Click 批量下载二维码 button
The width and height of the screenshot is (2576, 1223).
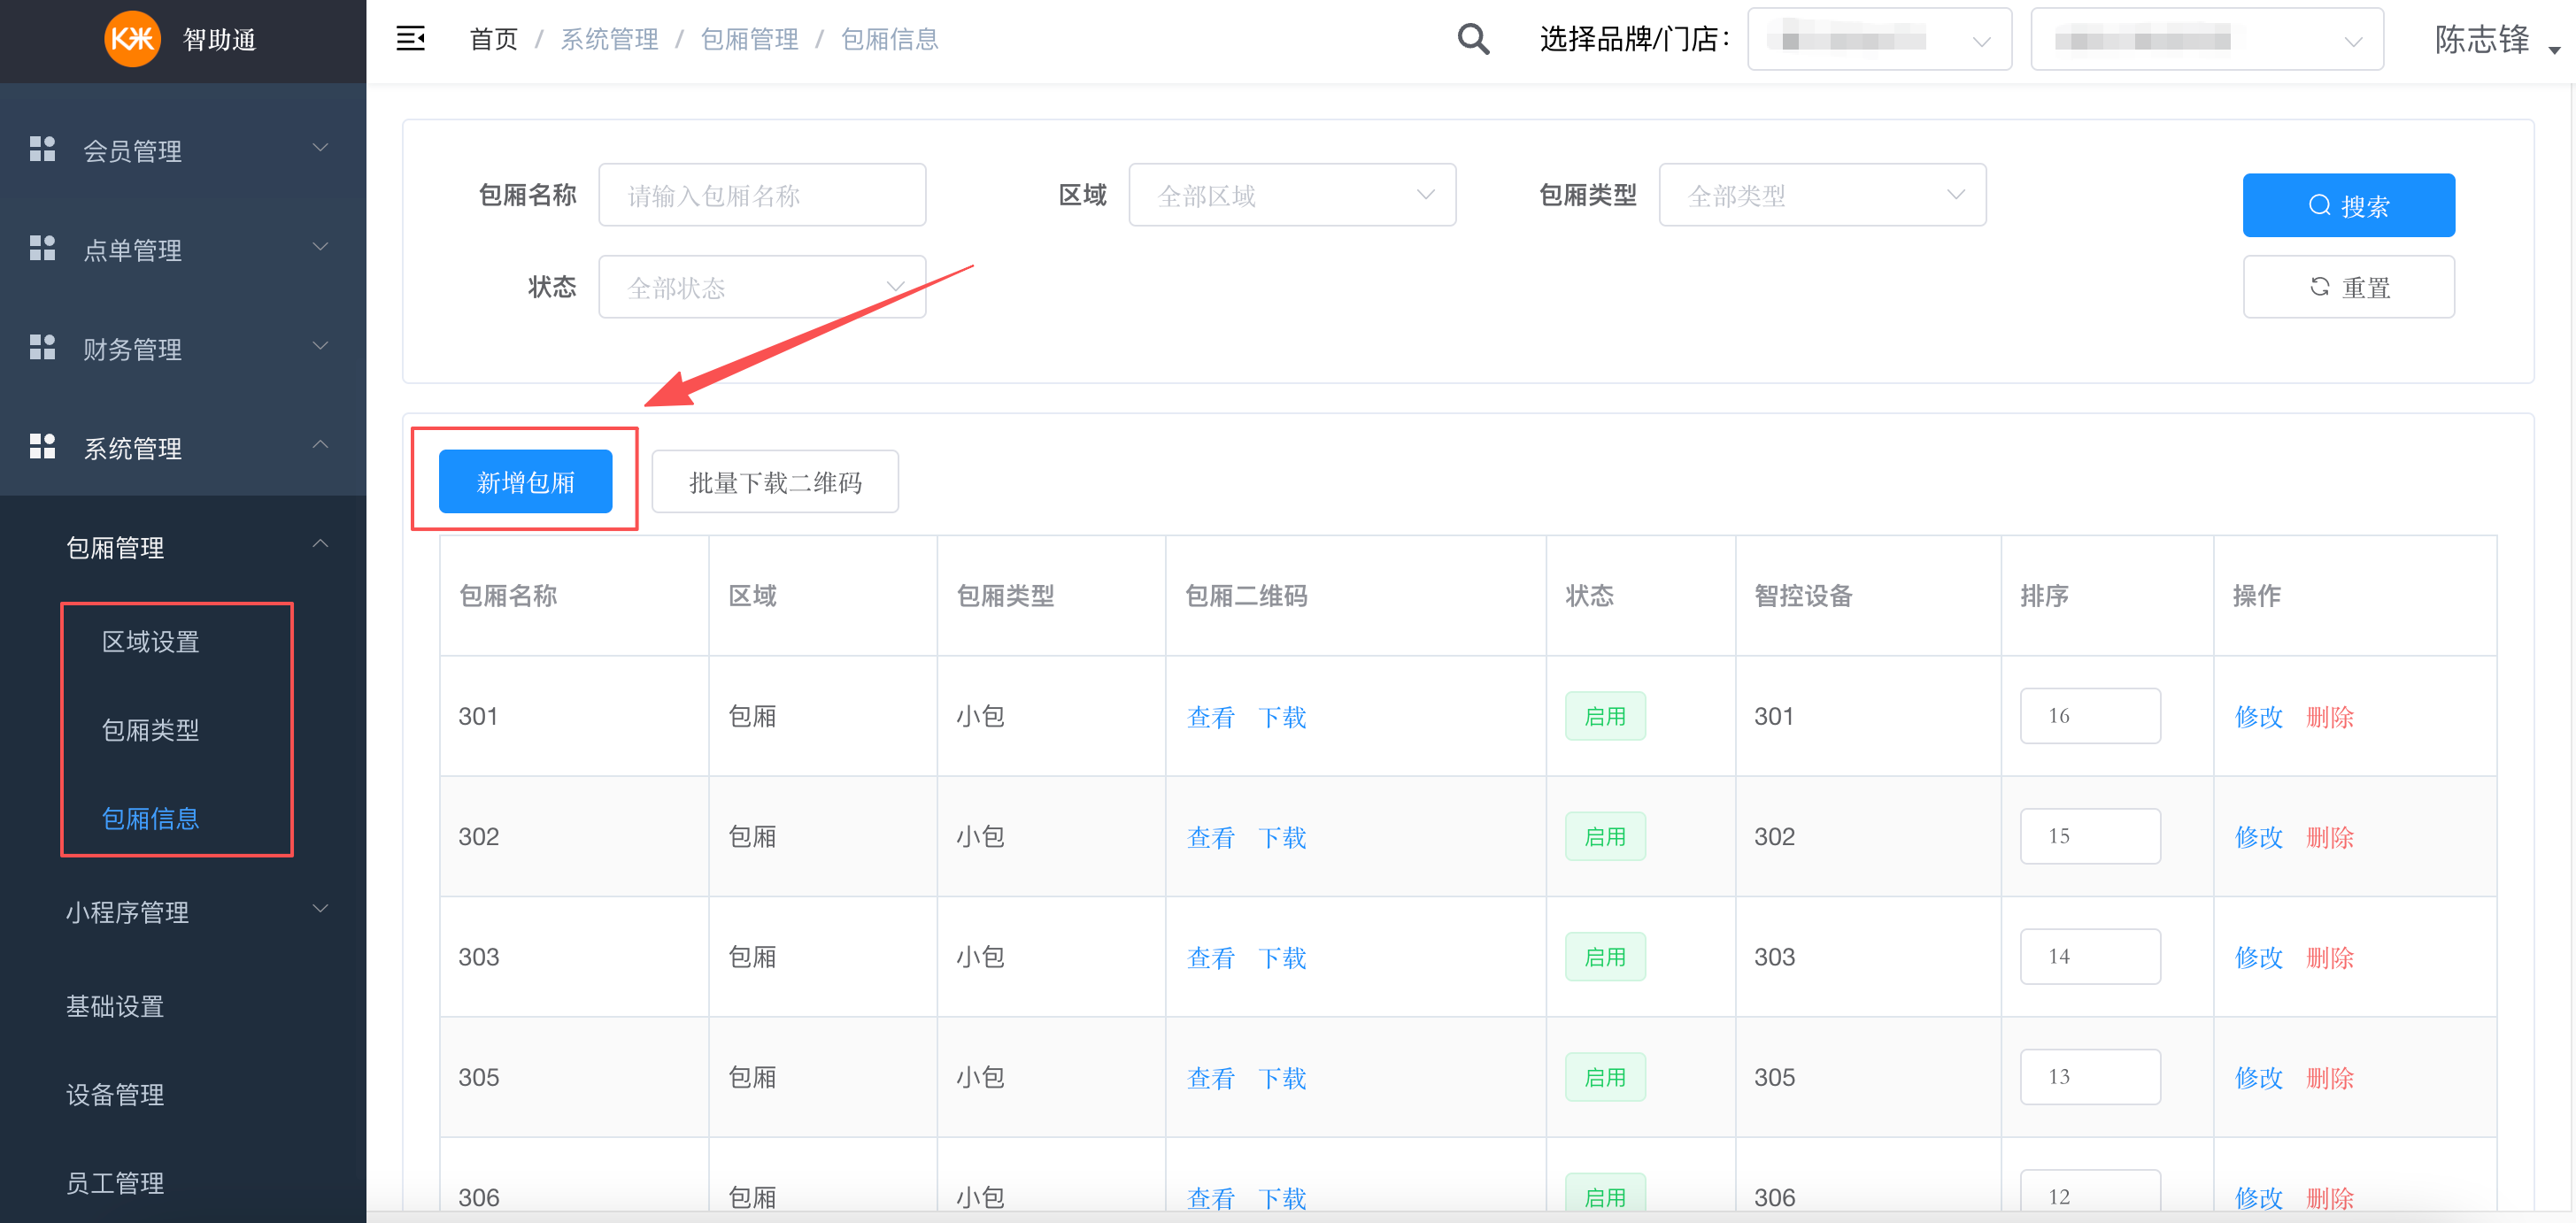[x=774, y=482]
